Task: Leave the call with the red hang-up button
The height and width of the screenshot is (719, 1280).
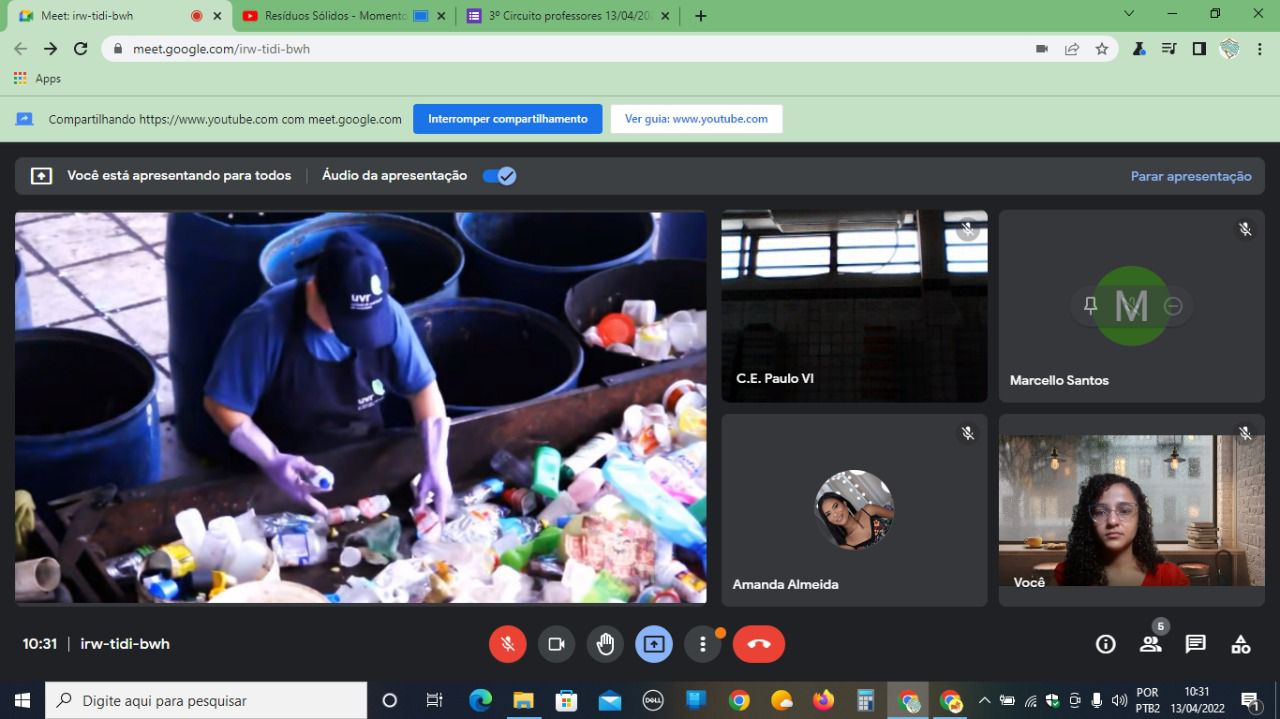Action: [759, 644]
